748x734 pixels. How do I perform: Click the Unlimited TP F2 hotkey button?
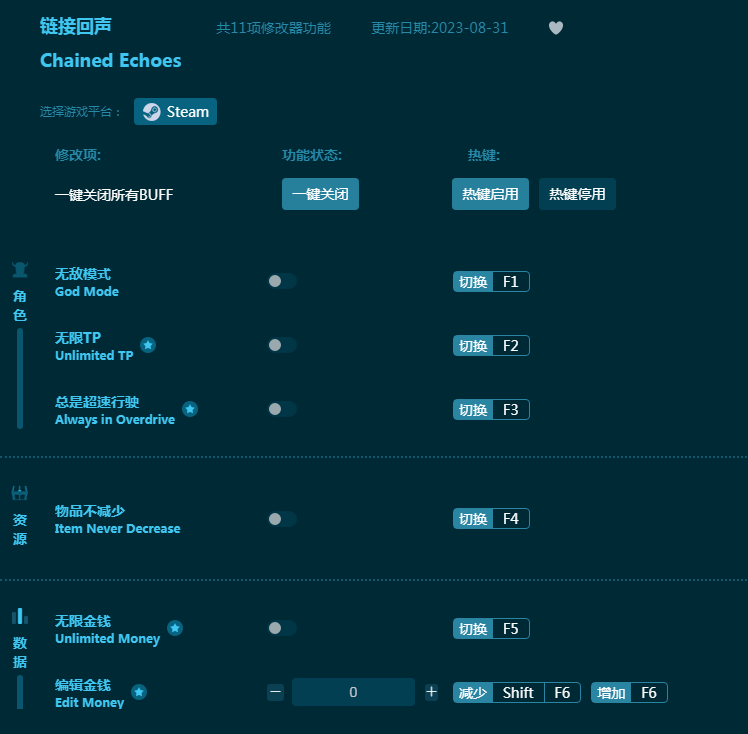pyautogui.click(x=491, y=345)
